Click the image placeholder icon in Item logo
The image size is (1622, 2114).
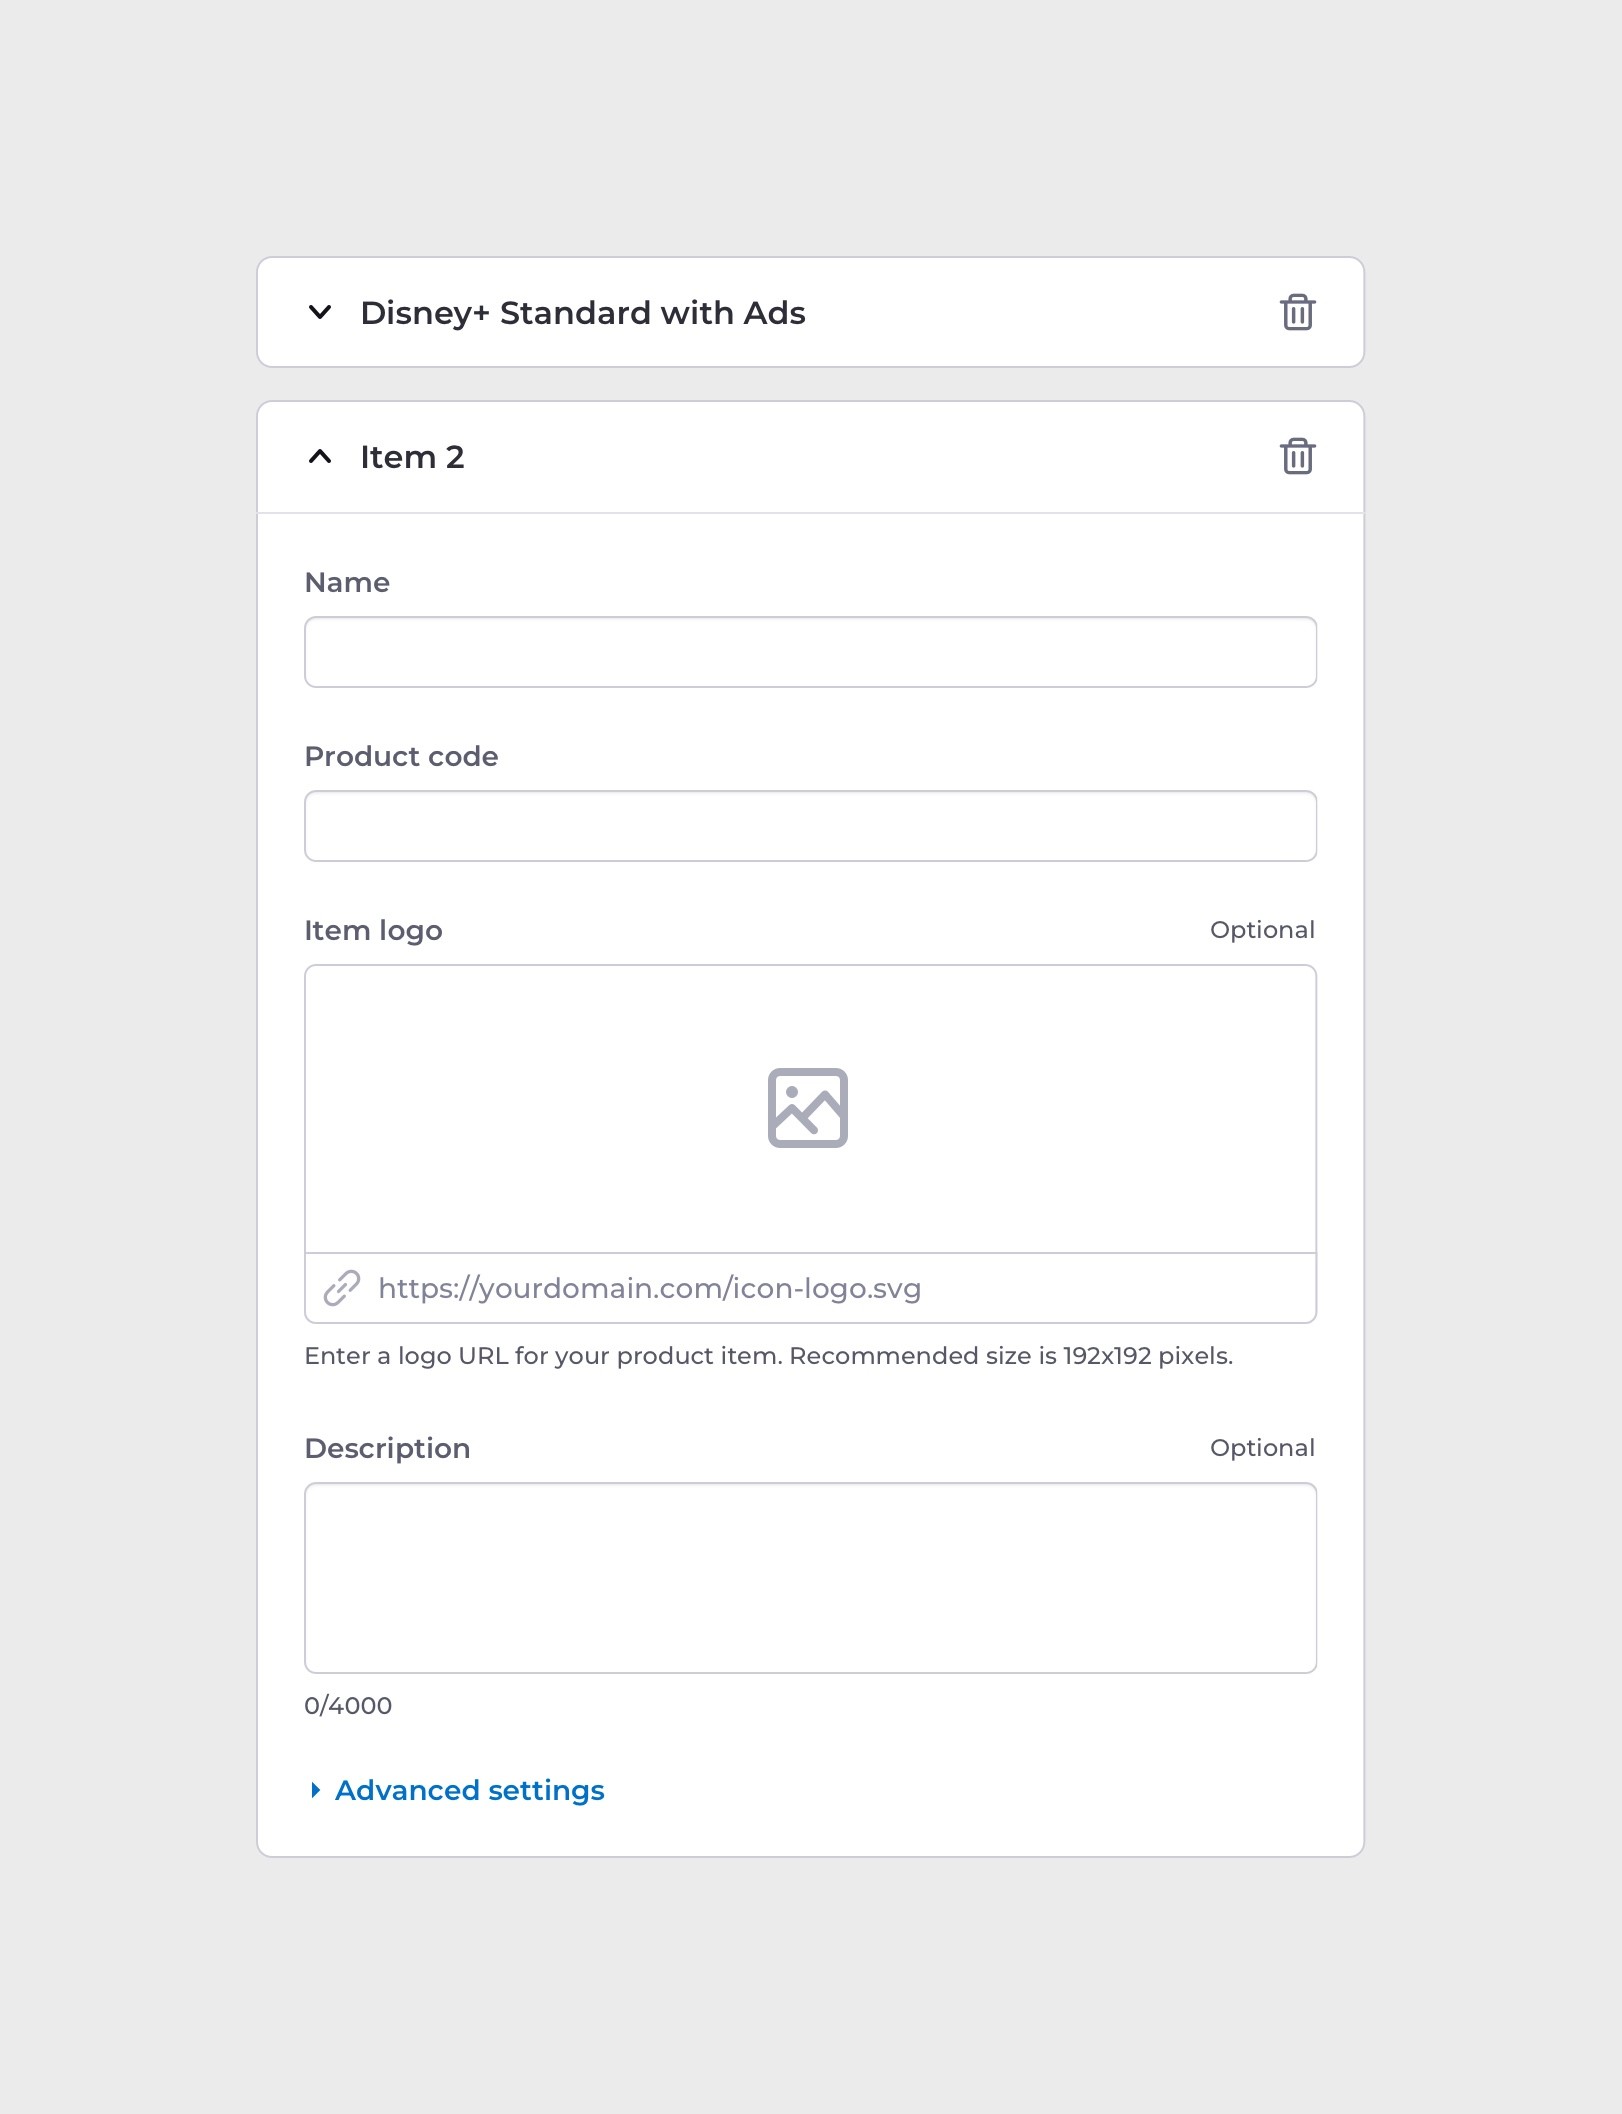point(807,1107)
